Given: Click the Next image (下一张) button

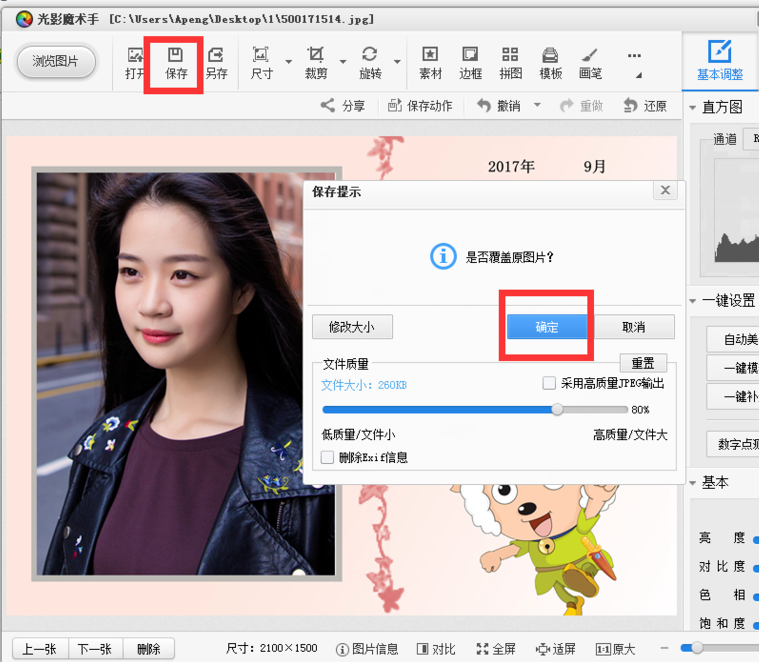Looking at the screenshot, I should pyautogui.click(x=96, y=649).
